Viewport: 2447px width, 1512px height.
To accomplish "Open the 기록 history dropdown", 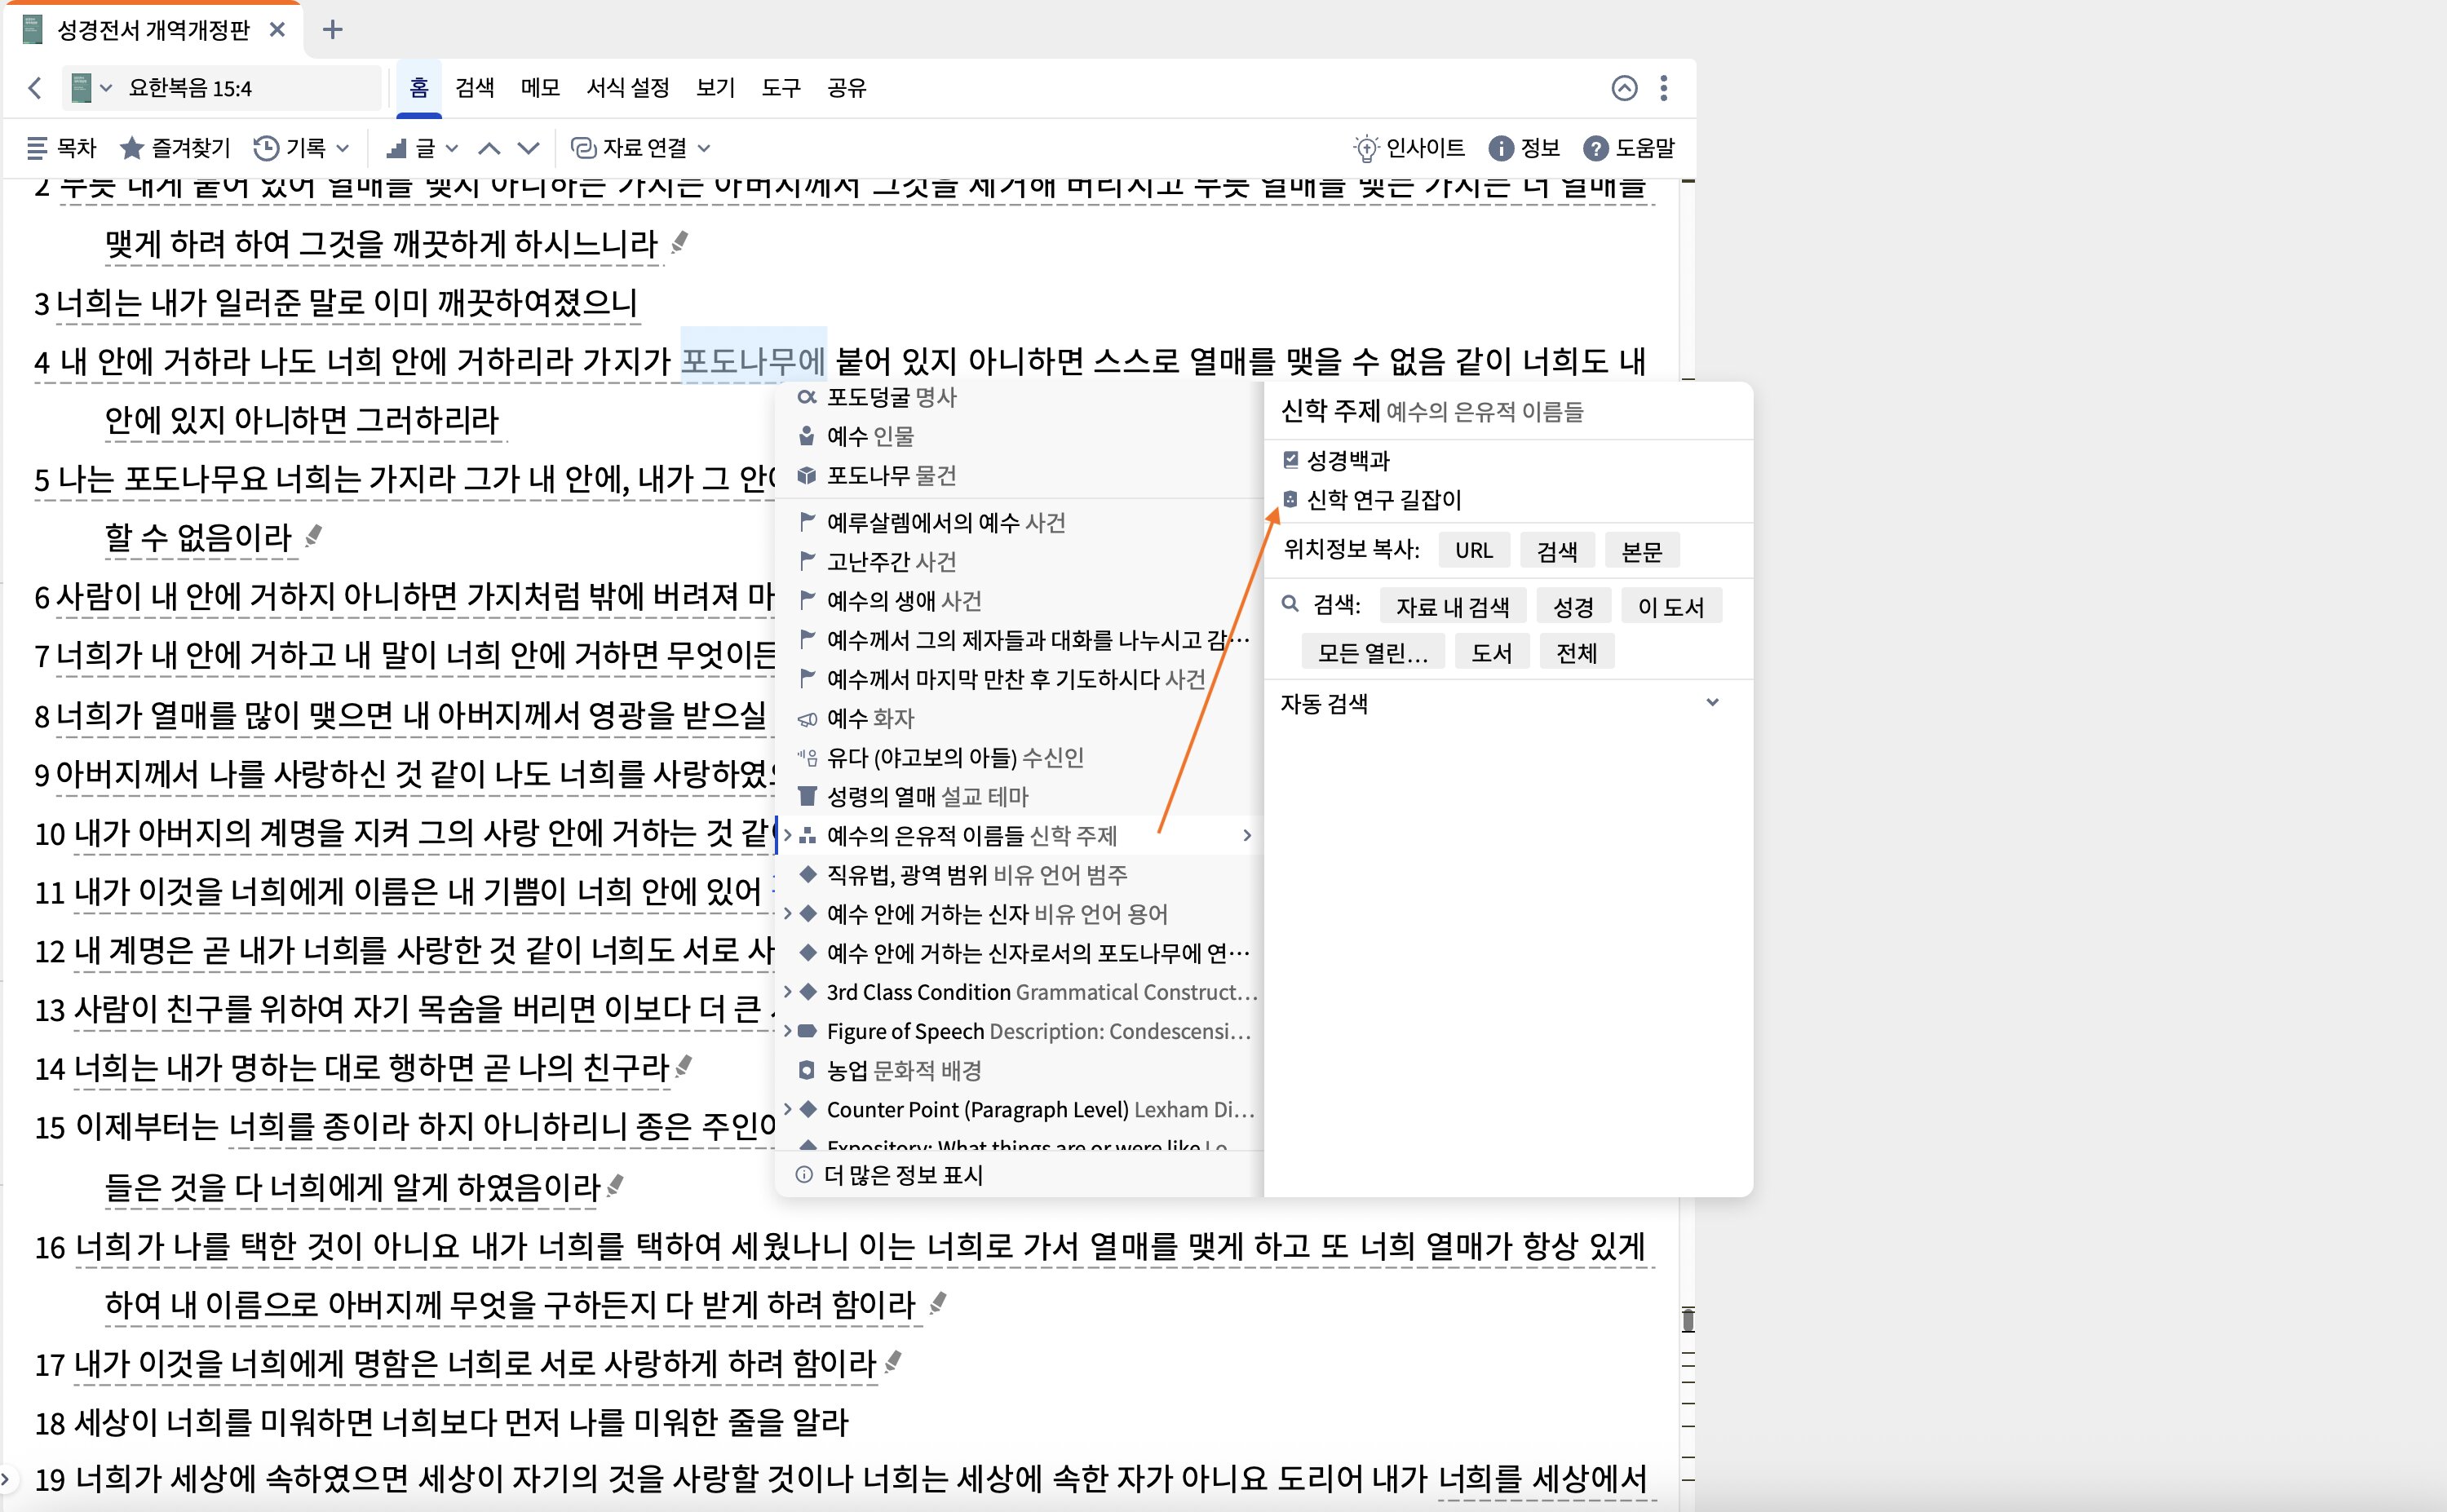I will (302, 148).
